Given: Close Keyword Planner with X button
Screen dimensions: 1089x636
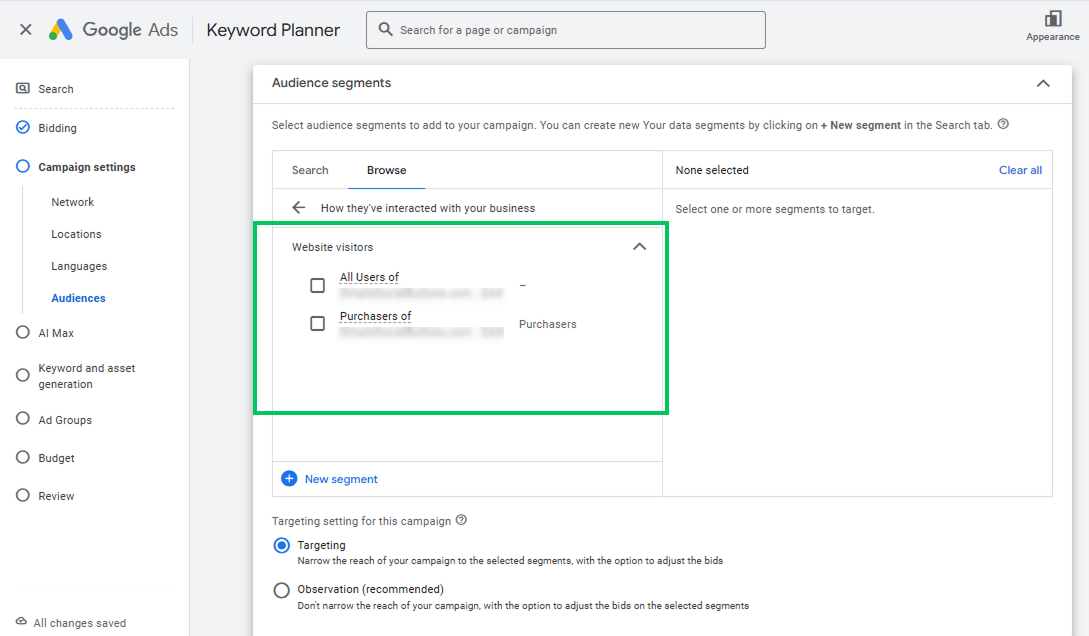Looking at the screenshot, I should pos(26,29).
